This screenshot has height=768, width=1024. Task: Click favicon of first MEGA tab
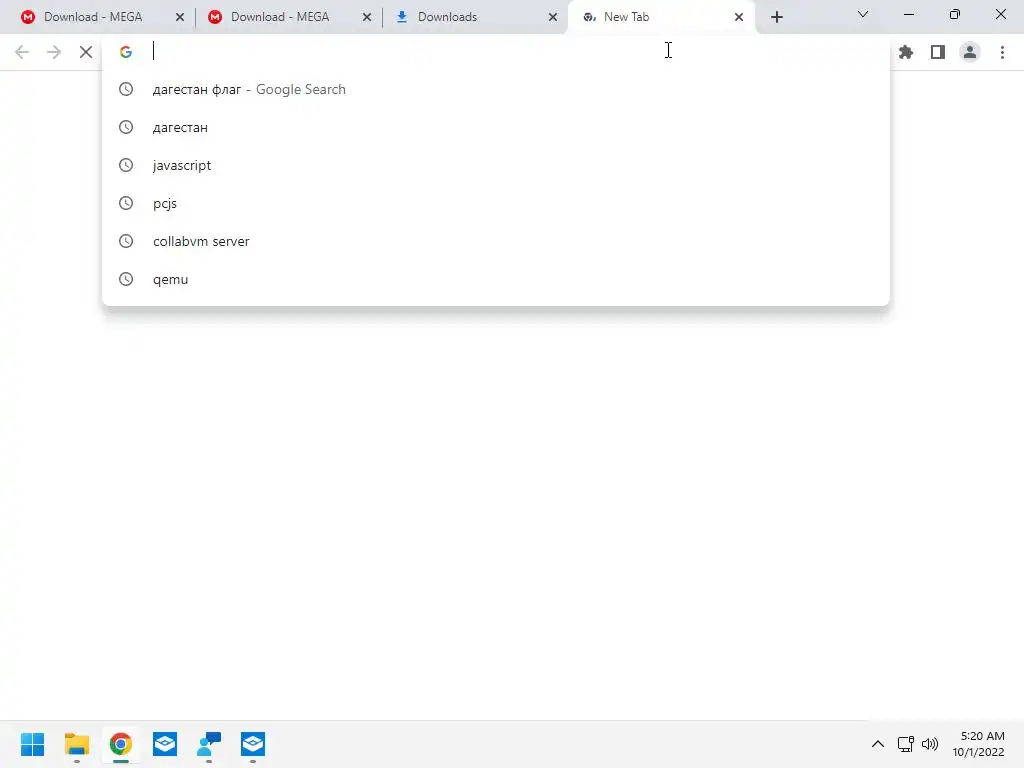pos(28,17)
